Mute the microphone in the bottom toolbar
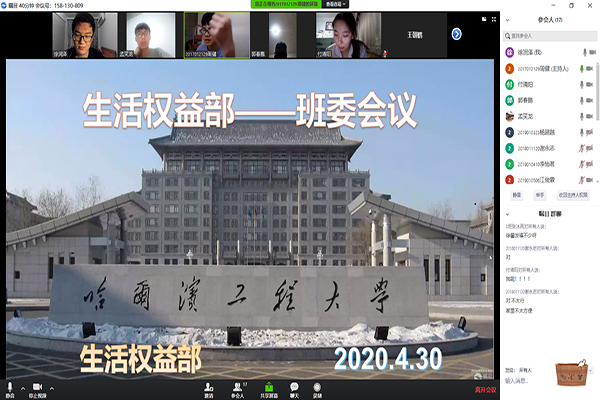This screenshot has width=600, height=400. [x=10, y=386]
